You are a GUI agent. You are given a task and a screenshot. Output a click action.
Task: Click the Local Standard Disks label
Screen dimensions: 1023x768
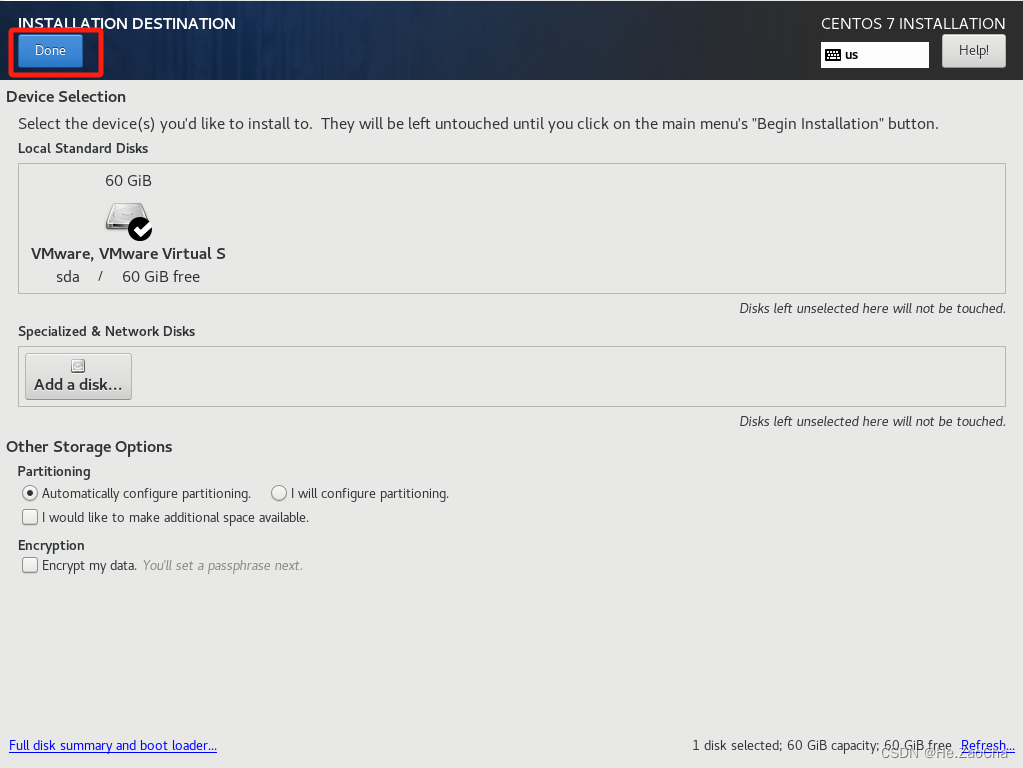tap(83, 148)
